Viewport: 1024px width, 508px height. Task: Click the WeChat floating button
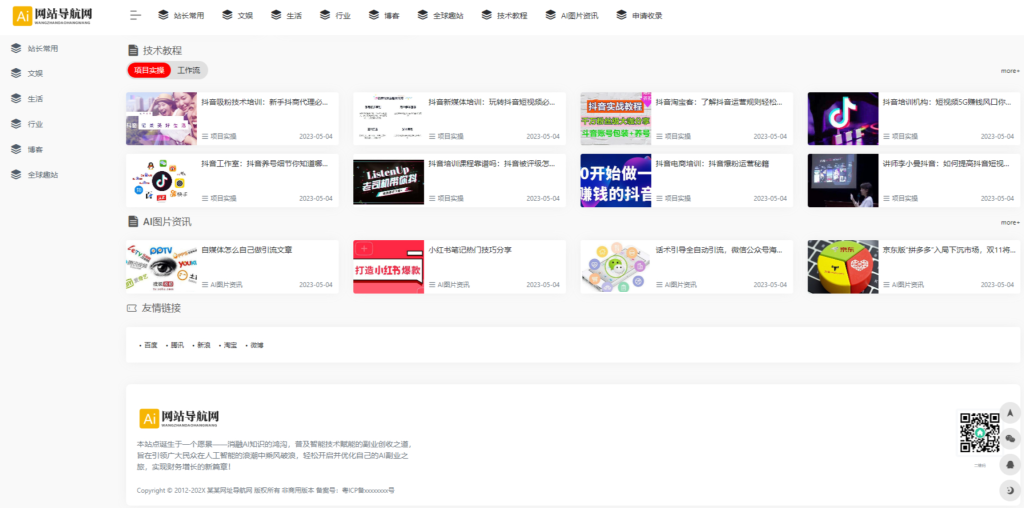[1010, 438]
